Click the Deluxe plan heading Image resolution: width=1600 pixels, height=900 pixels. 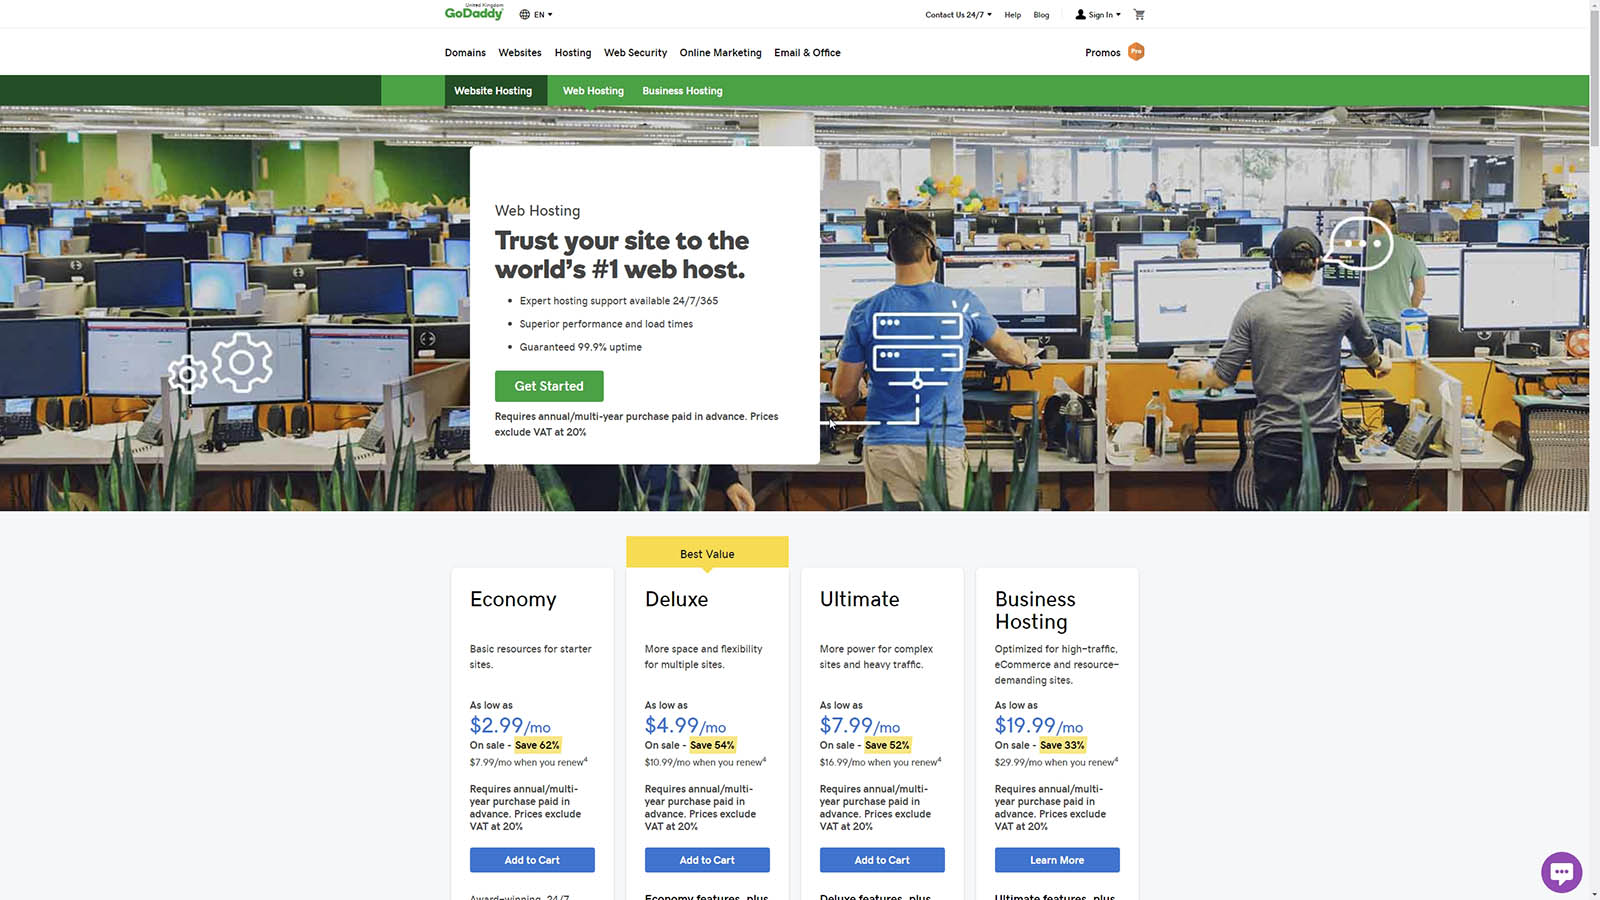click(x=676, y=599)
